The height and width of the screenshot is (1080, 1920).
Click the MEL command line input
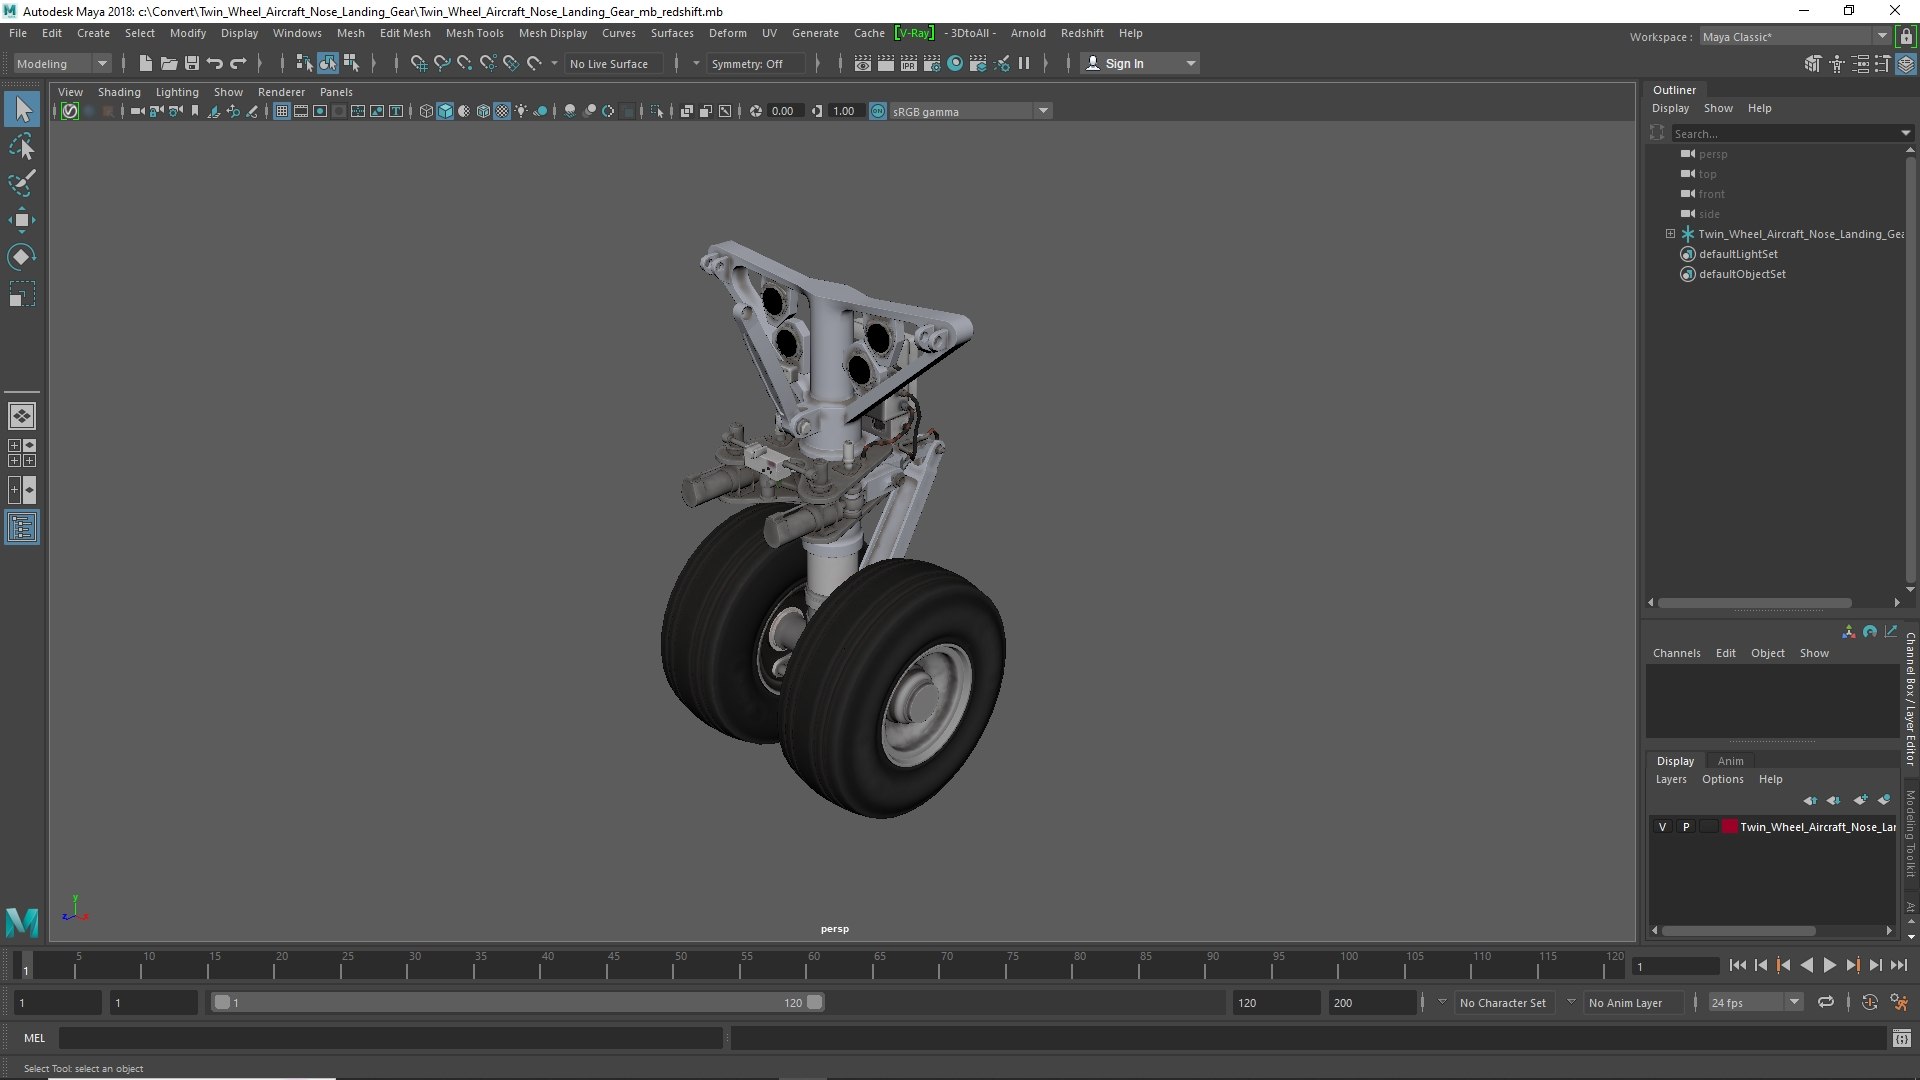[390, 1038]
